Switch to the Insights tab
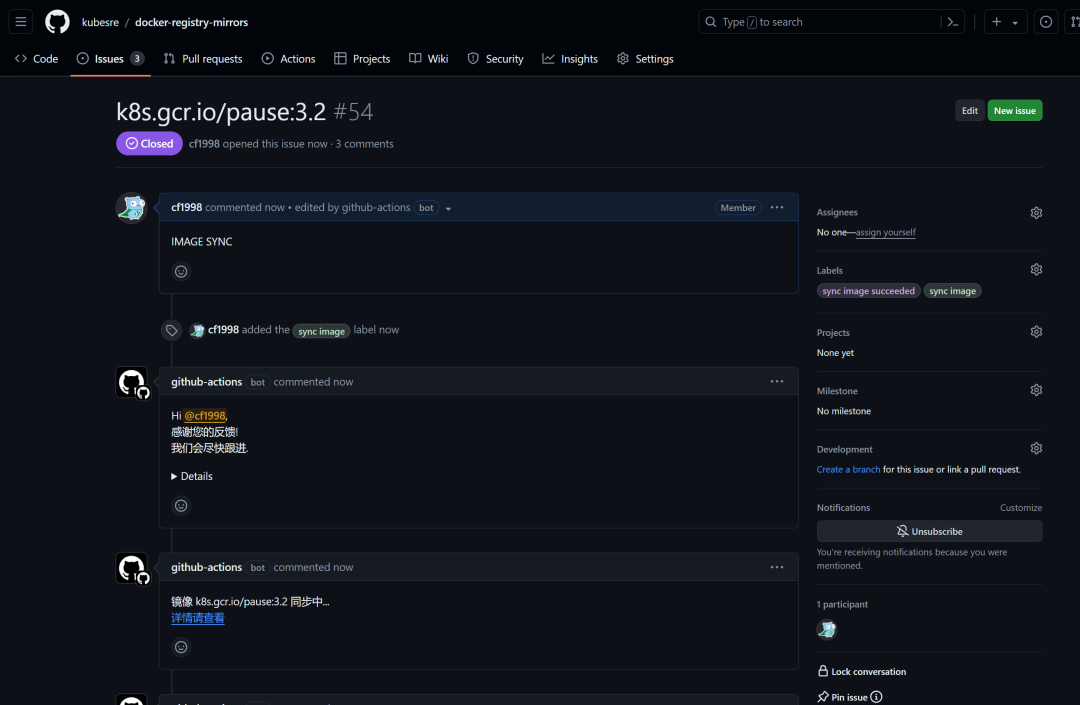Image resolution: width=1080 pixels, height=705 pixels. [570, 59]
